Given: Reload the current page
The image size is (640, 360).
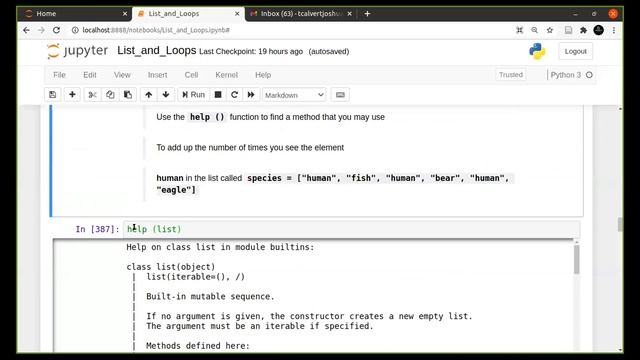Looking at the screenshot, I should point(56,30).
